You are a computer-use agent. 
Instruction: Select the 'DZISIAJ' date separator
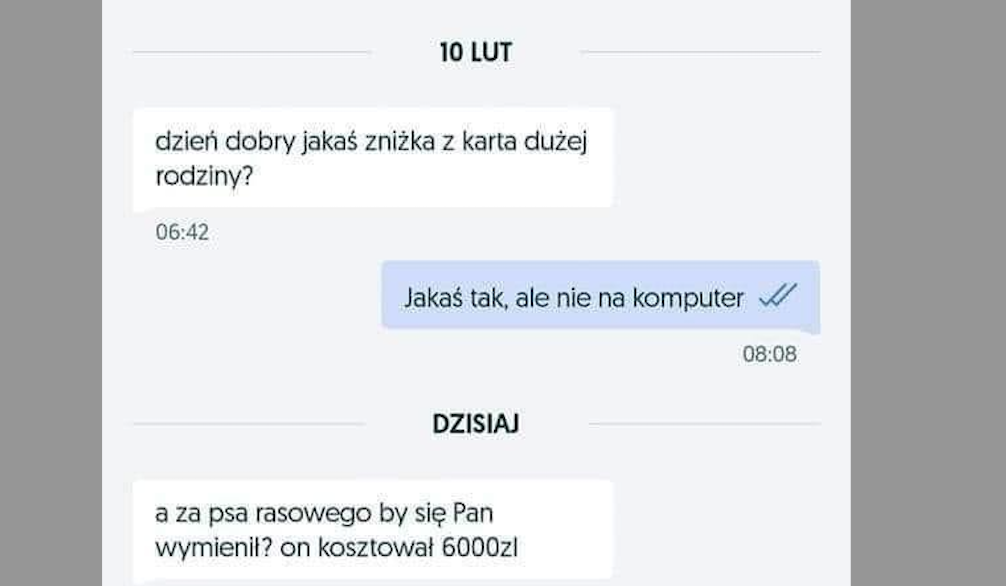pyautogui.click(x=475, y=424)
